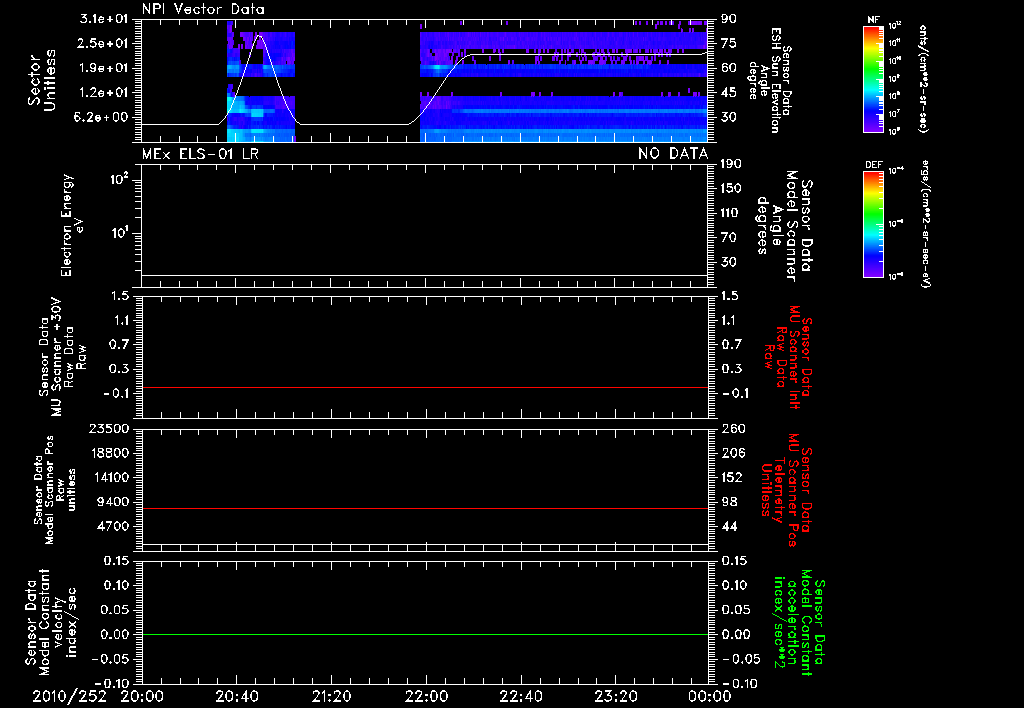Click the 'DEF' color bar label
The height and width of the screenshot is (708, 1024).
click(874, 165)
